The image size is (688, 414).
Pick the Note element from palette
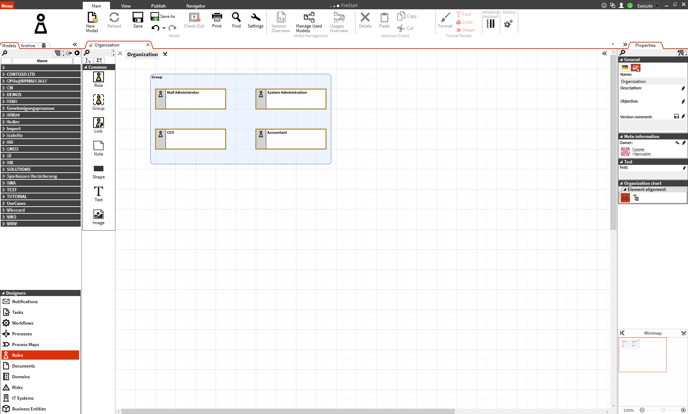point(98,148)
